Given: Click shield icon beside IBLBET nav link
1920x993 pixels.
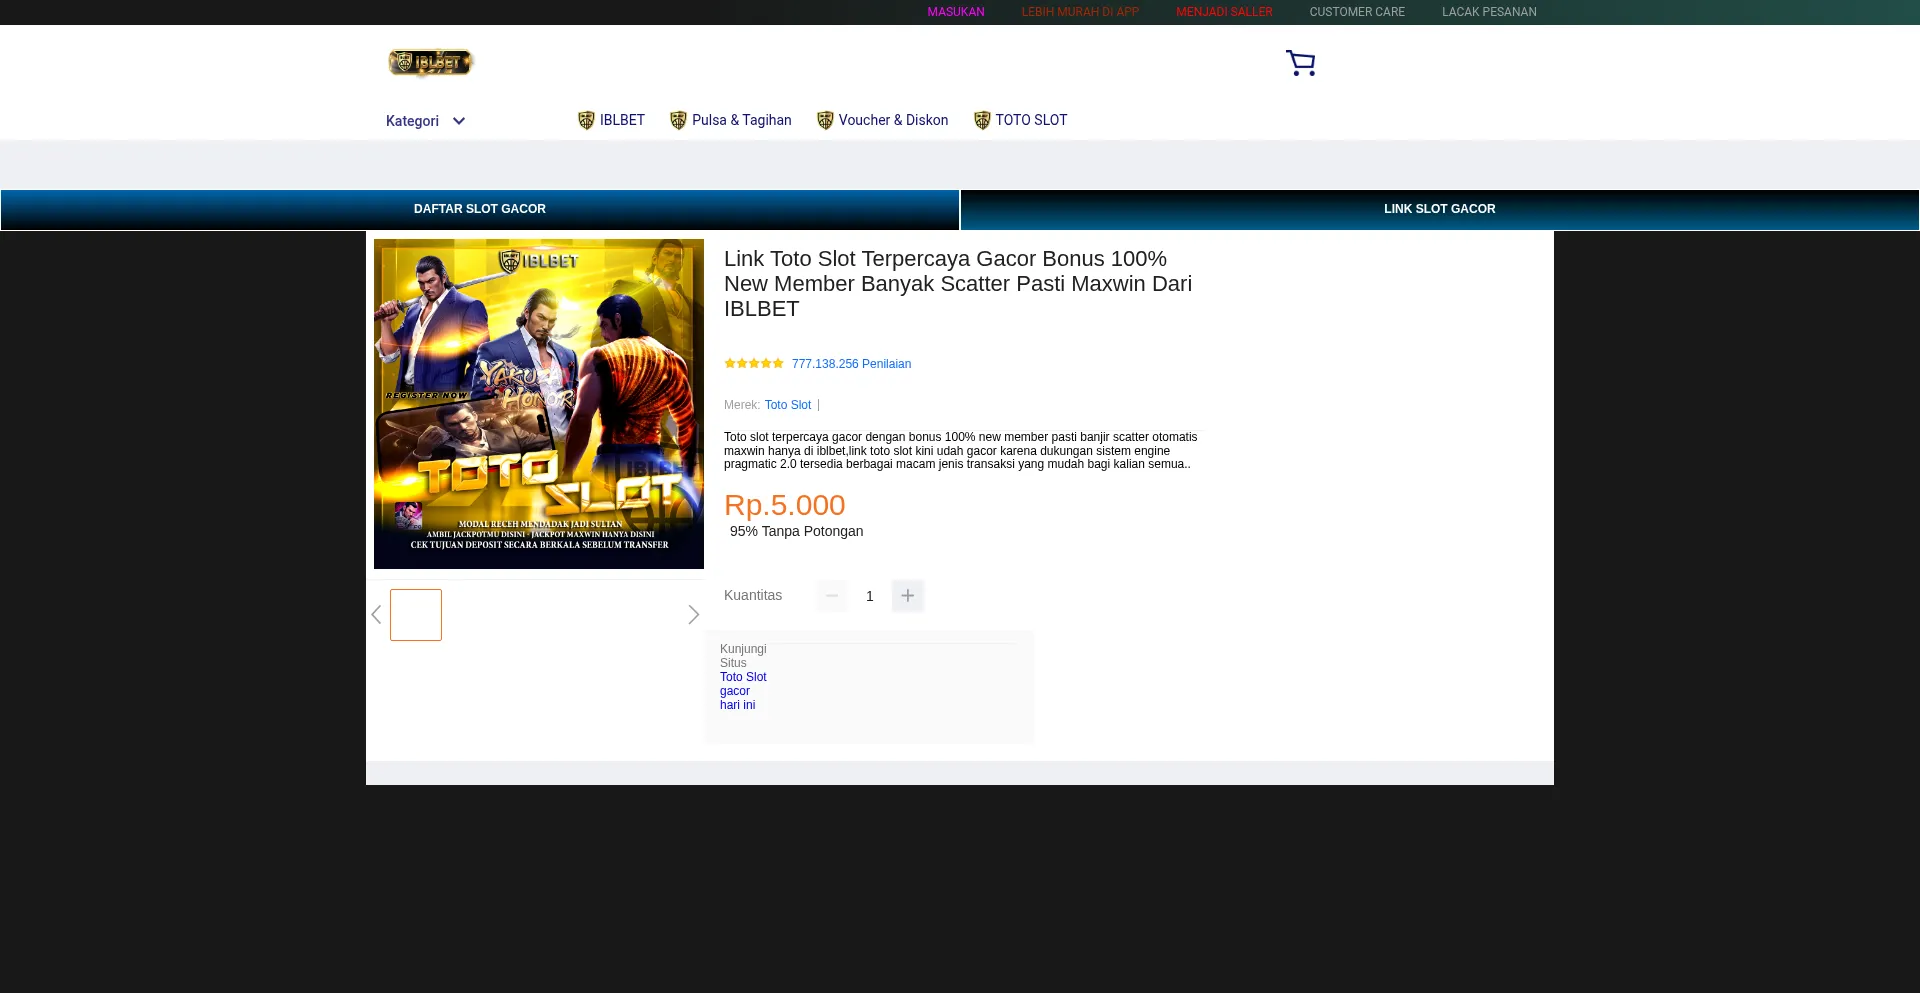Looking at the screenshot, I should pyautogui.click(x=586, y=121).
